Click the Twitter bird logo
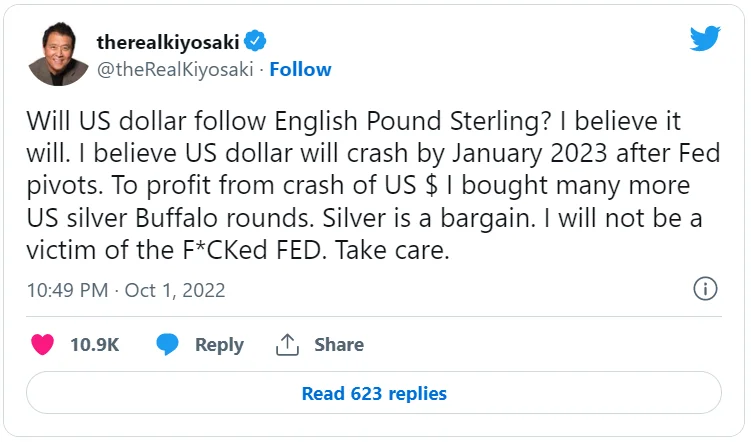Image resolution: width=751 pixels, height=442 pixels. pyautogui.click(x=704, y=40)
